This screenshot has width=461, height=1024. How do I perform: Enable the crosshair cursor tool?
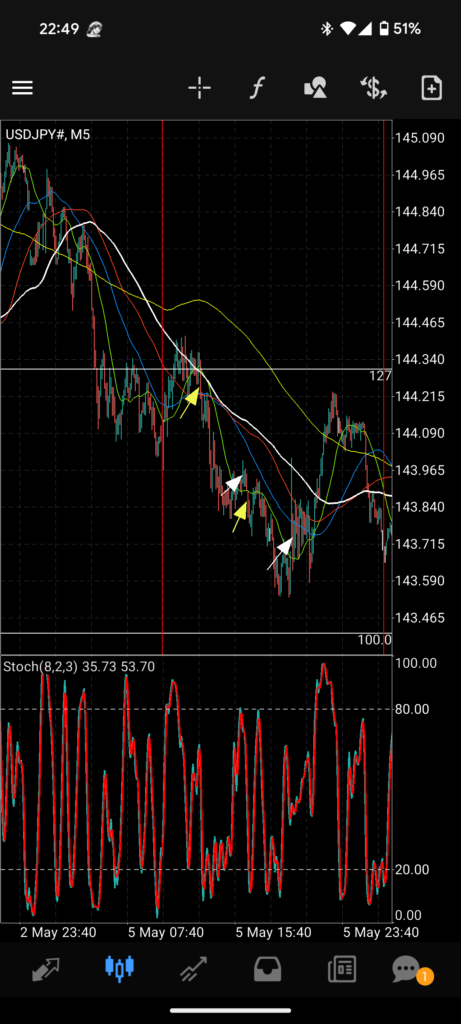pyautogui.click(x=199, y=88)
